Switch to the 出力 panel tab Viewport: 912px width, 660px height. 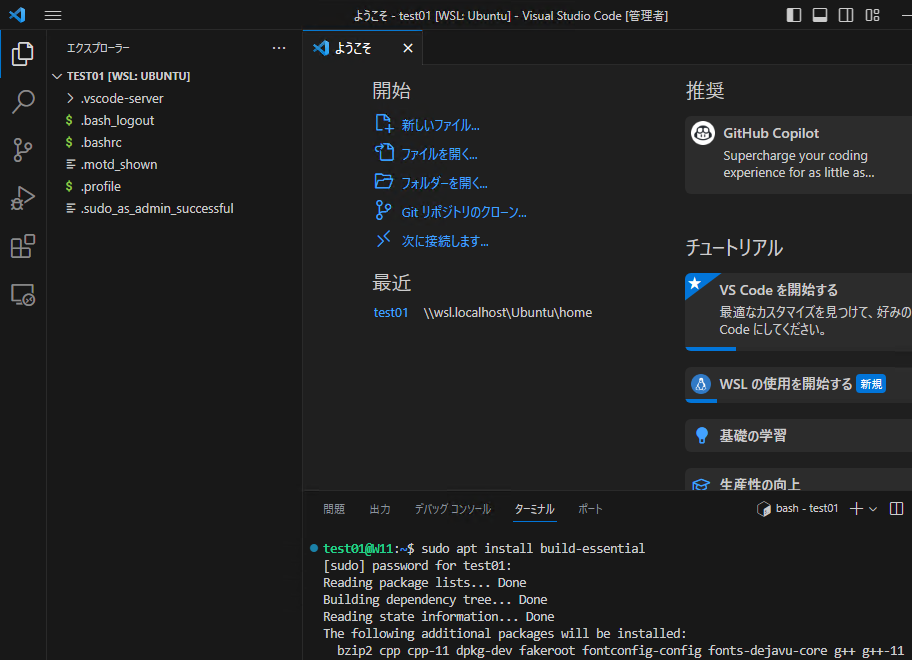380,509
